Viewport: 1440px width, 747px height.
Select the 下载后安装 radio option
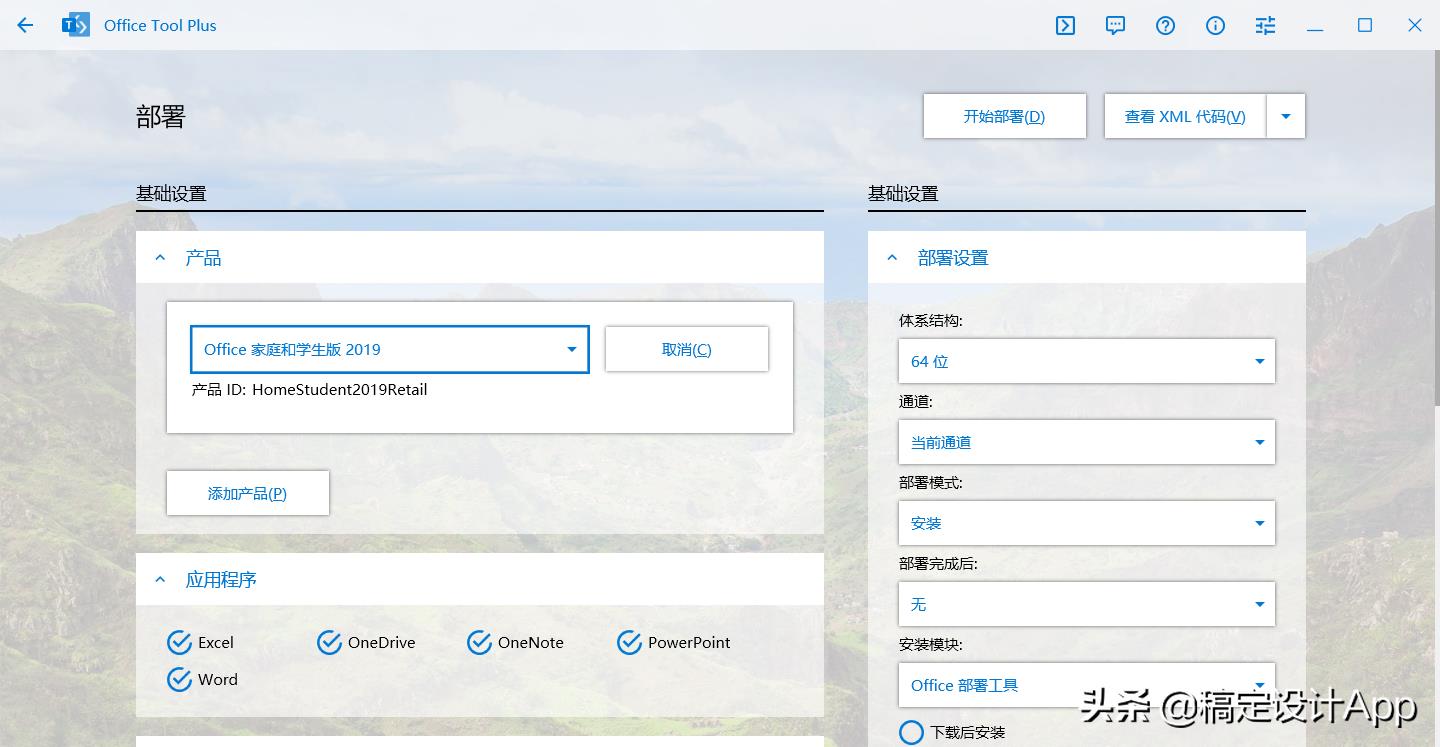click(911, 732)
